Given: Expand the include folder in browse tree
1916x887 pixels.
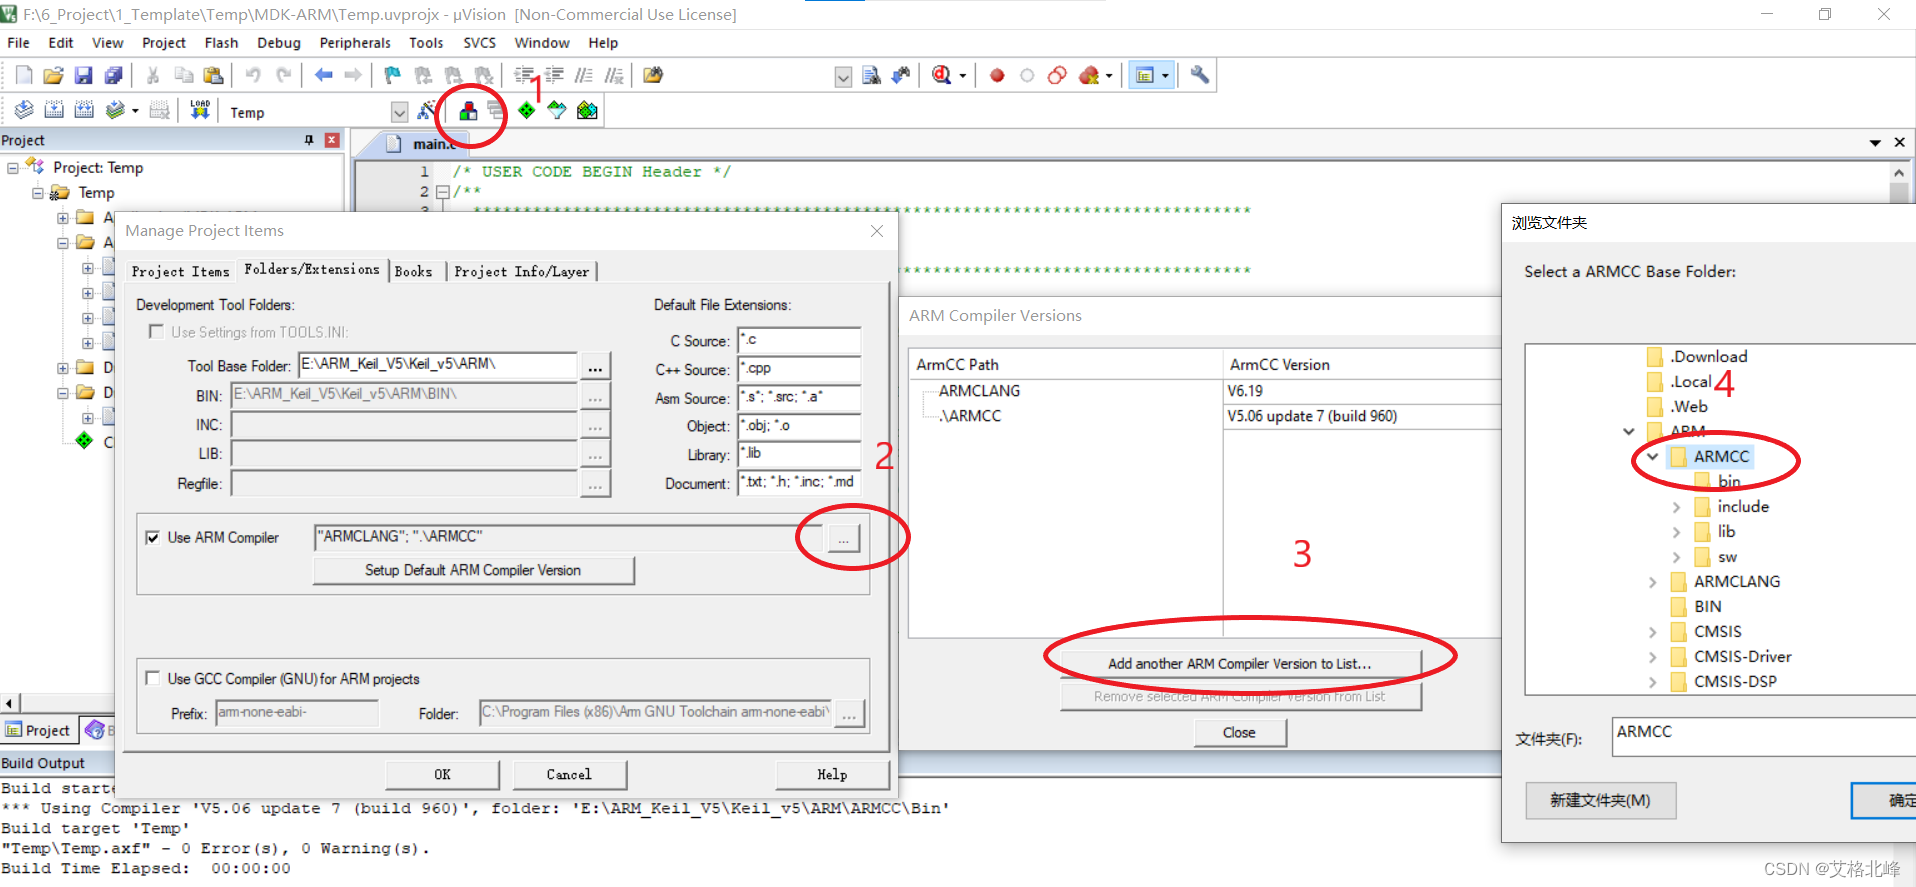Looking at the screenshot, I should click(x=1677, y=507).
